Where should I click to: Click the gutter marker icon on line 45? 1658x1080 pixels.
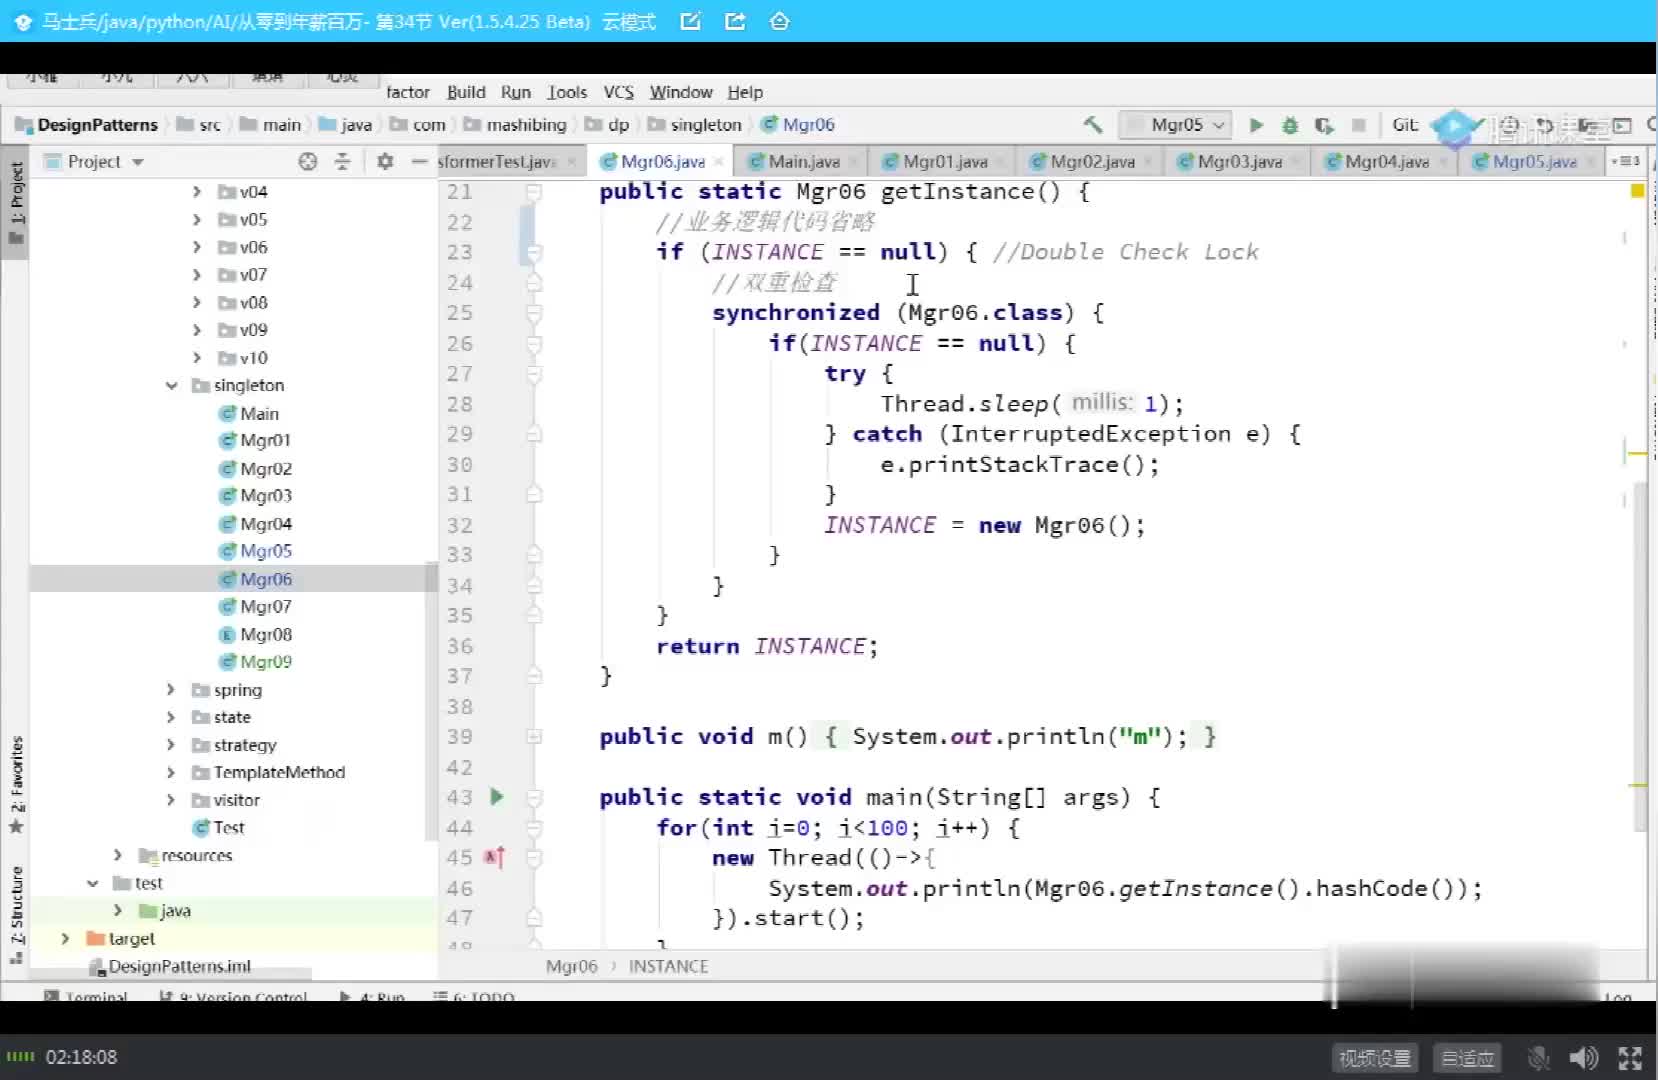coord(495,857)
